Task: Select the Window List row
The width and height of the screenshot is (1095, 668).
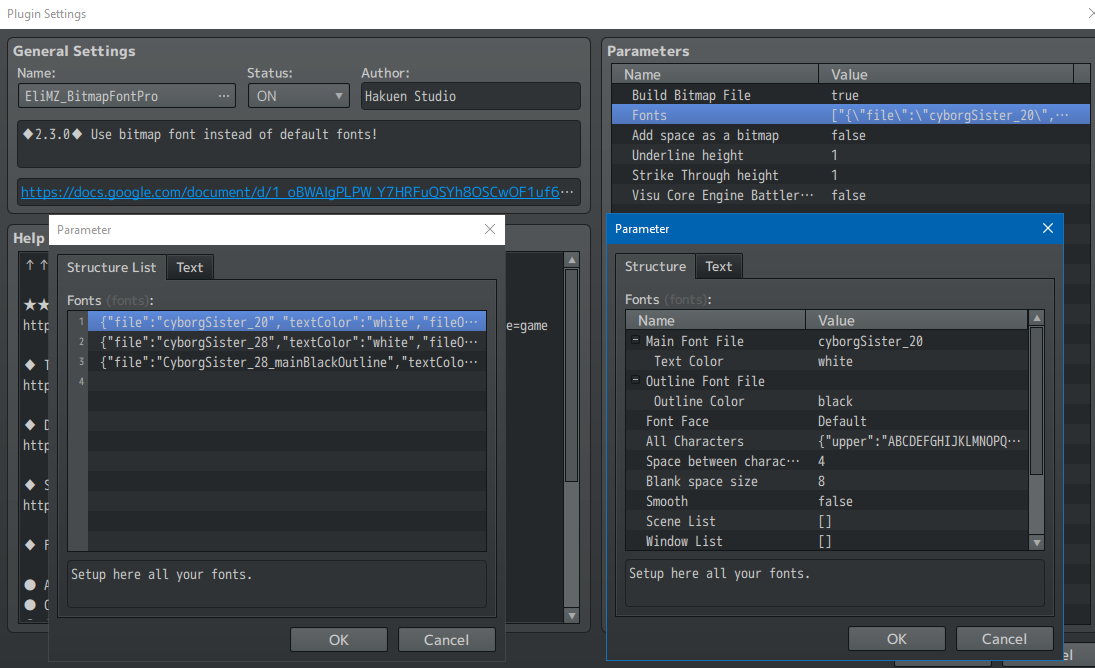Action: 827,541
